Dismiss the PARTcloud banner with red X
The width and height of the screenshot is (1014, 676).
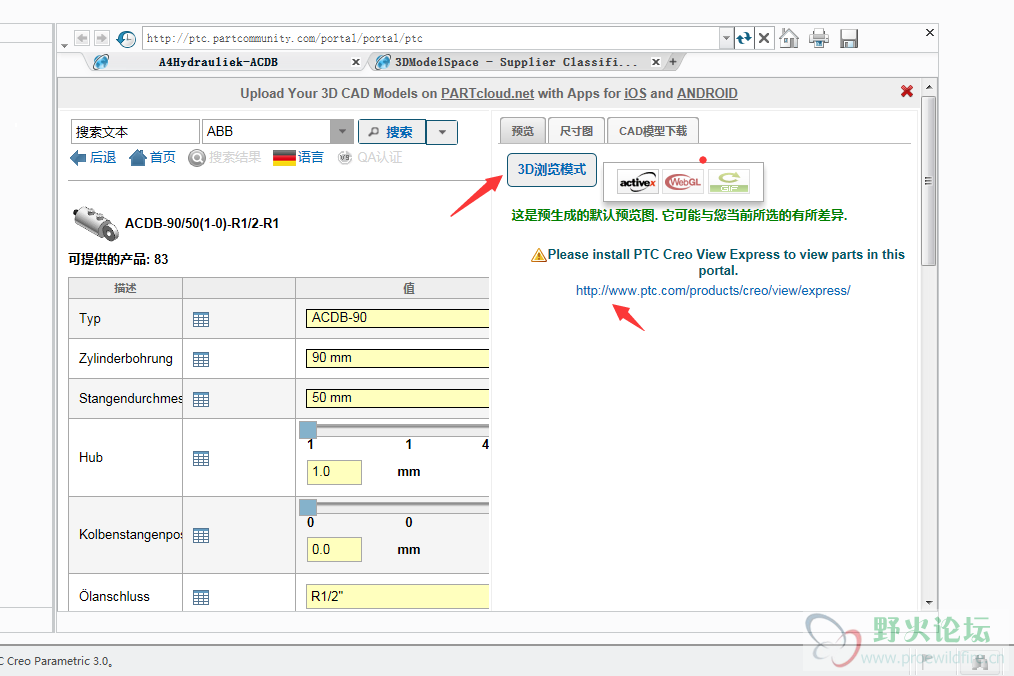907,92
